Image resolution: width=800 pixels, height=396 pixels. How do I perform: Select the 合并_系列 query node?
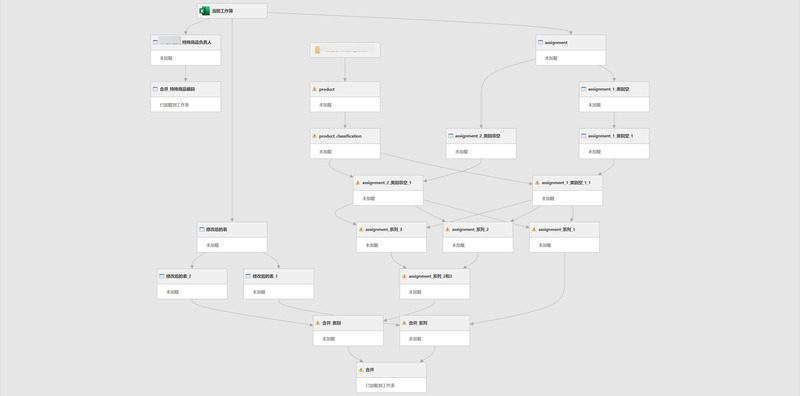[435, 331]
